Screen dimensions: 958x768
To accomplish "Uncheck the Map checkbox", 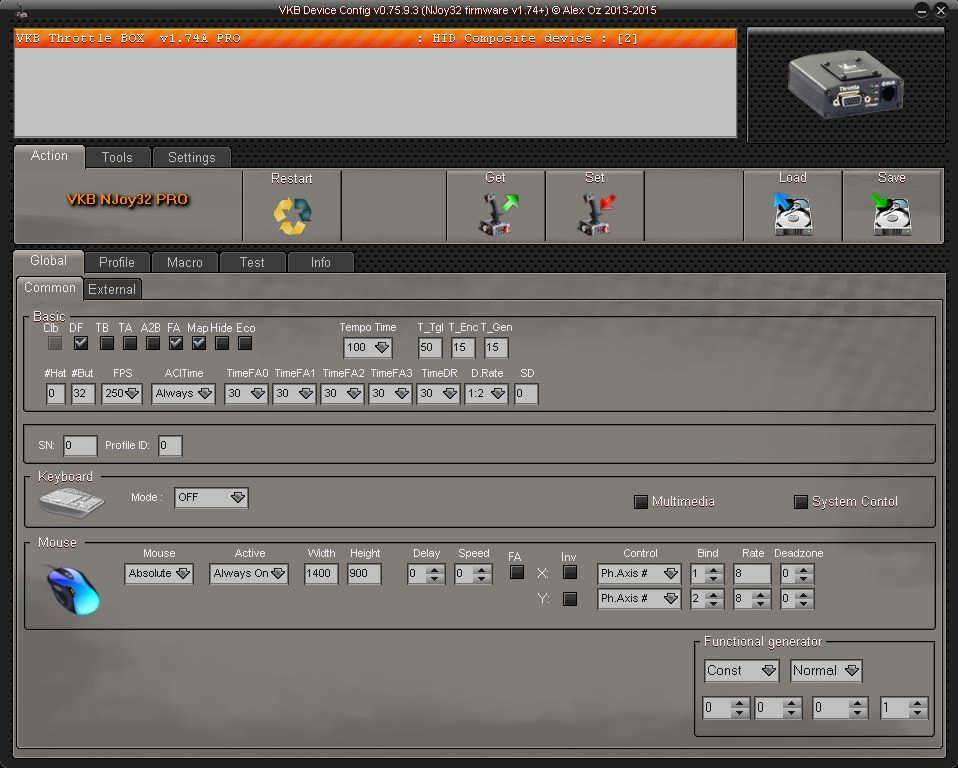I will pyautogui.click(x=199, y=343).
